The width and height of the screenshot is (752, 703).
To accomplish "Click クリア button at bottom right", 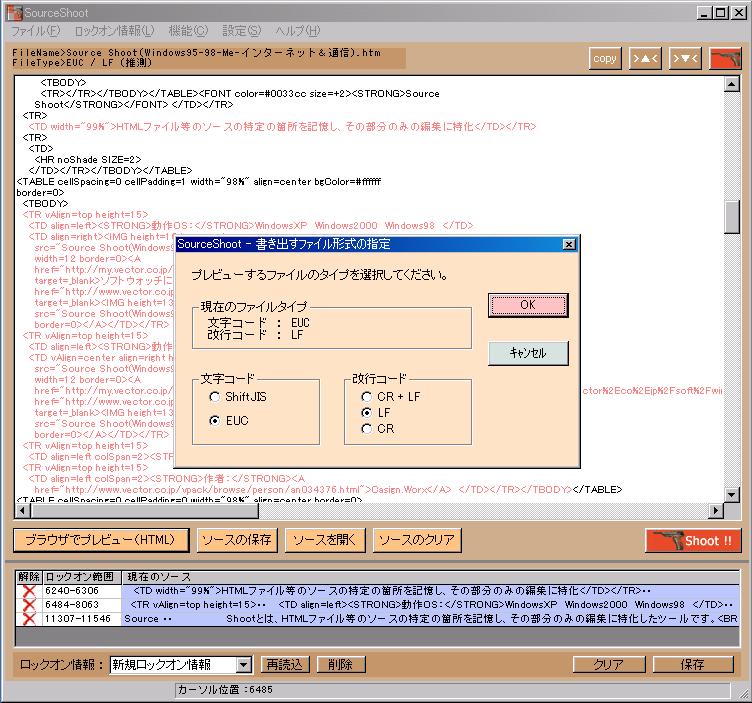I will point(609,665).
